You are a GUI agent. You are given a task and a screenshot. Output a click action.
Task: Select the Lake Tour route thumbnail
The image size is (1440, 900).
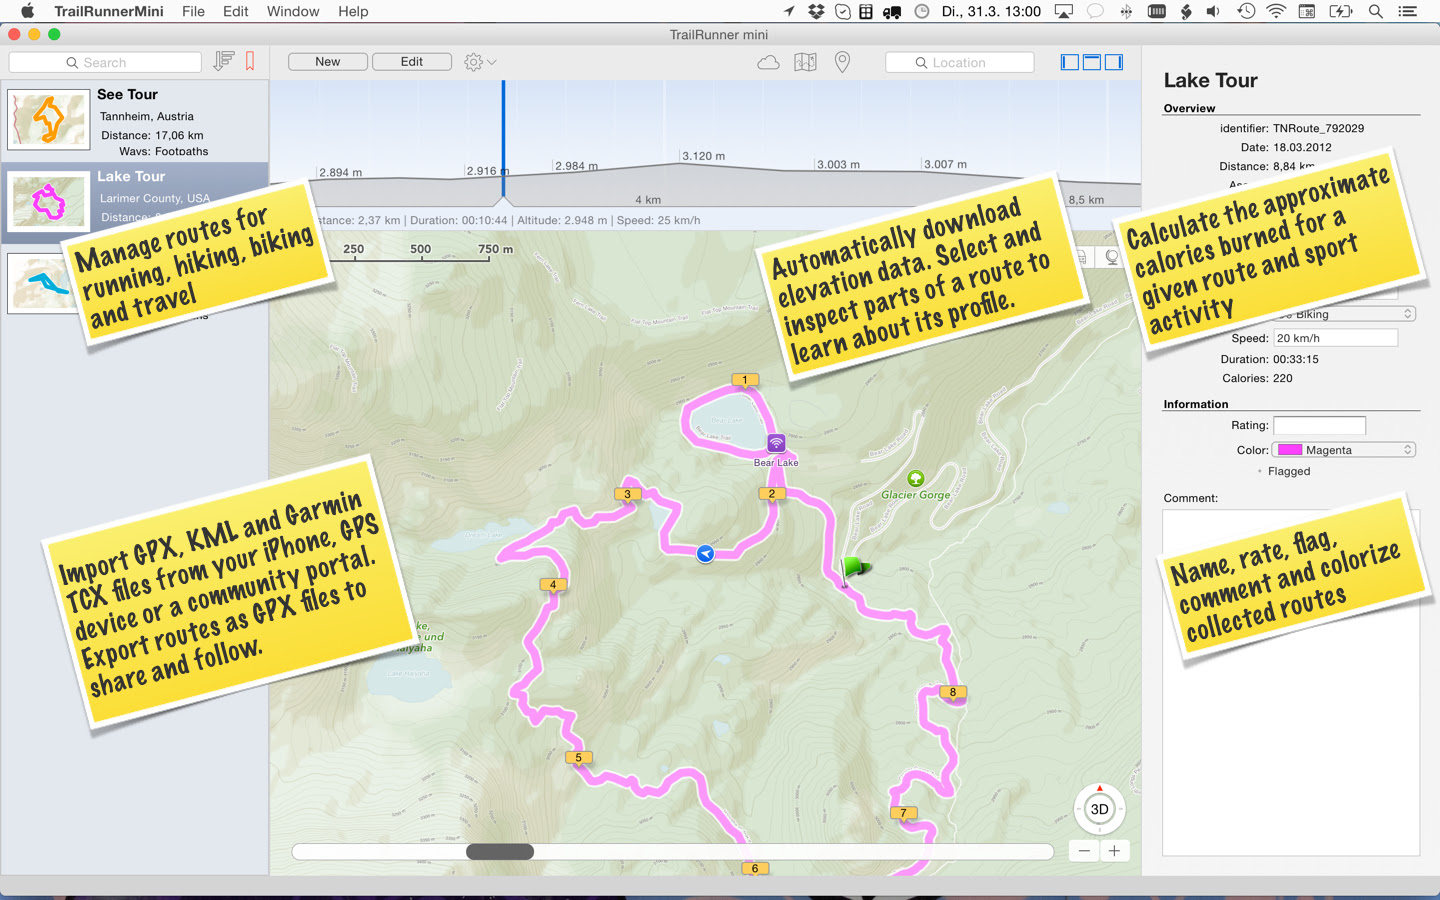tap(48, 202)
